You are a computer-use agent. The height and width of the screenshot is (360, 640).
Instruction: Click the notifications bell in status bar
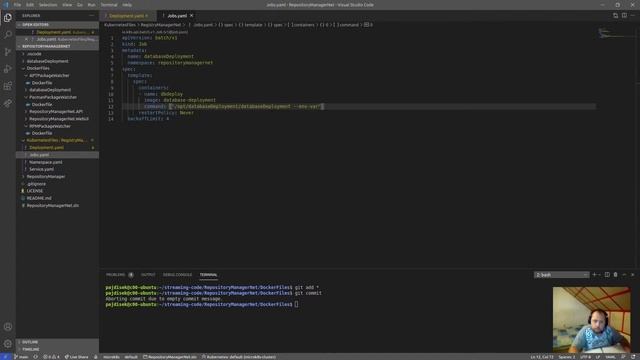tap(633, 357)
